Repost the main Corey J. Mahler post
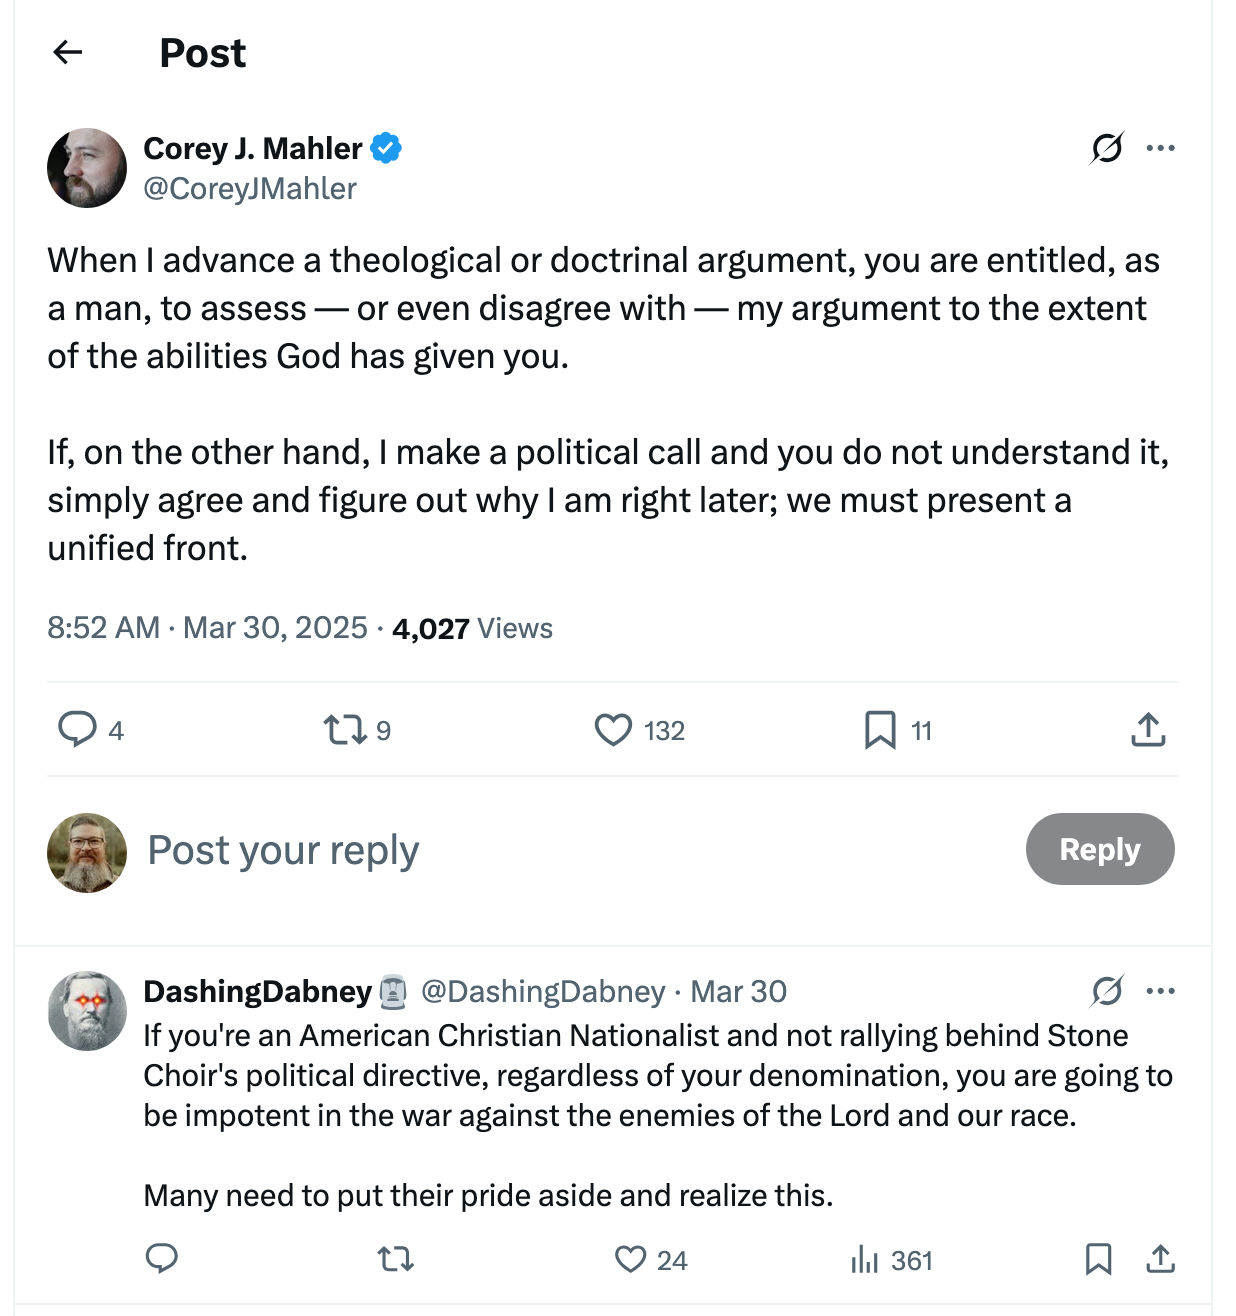The width and height of the screenshot is (1236, 1316). [345, 730]
